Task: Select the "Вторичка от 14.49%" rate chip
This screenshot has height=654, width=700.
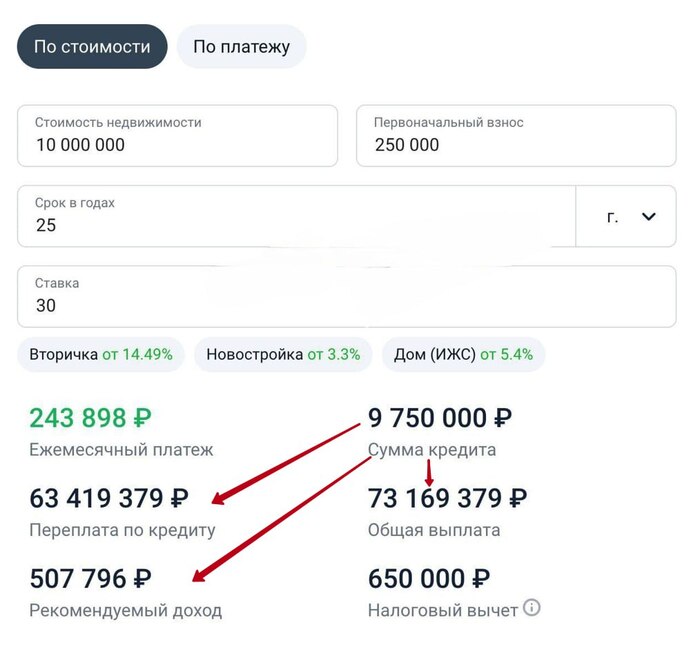Action: (x=101, y=354)
